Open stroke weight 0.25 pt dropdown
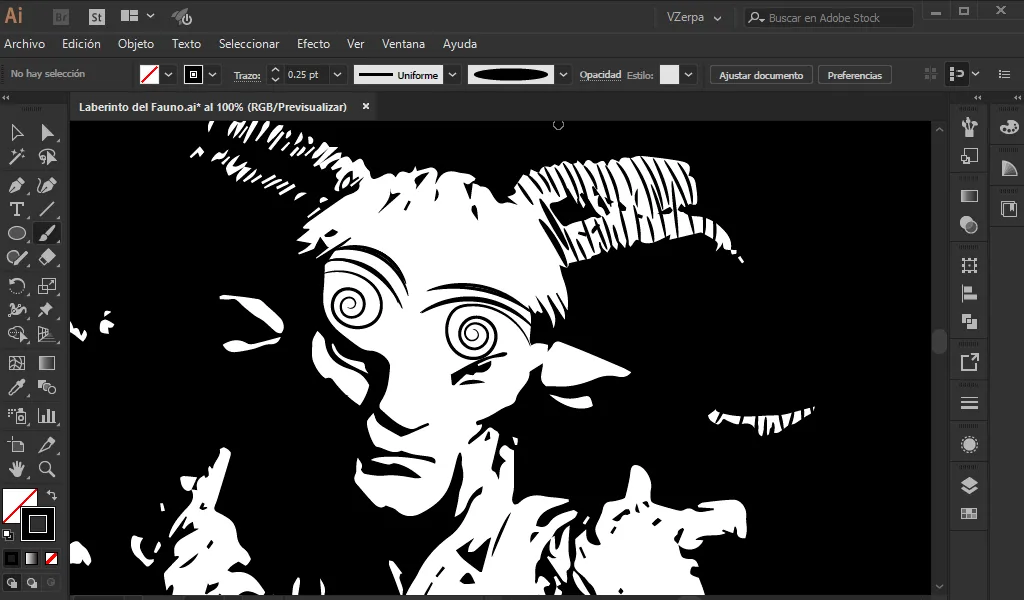The image size is (1024, 600). [x=337, y=74]
